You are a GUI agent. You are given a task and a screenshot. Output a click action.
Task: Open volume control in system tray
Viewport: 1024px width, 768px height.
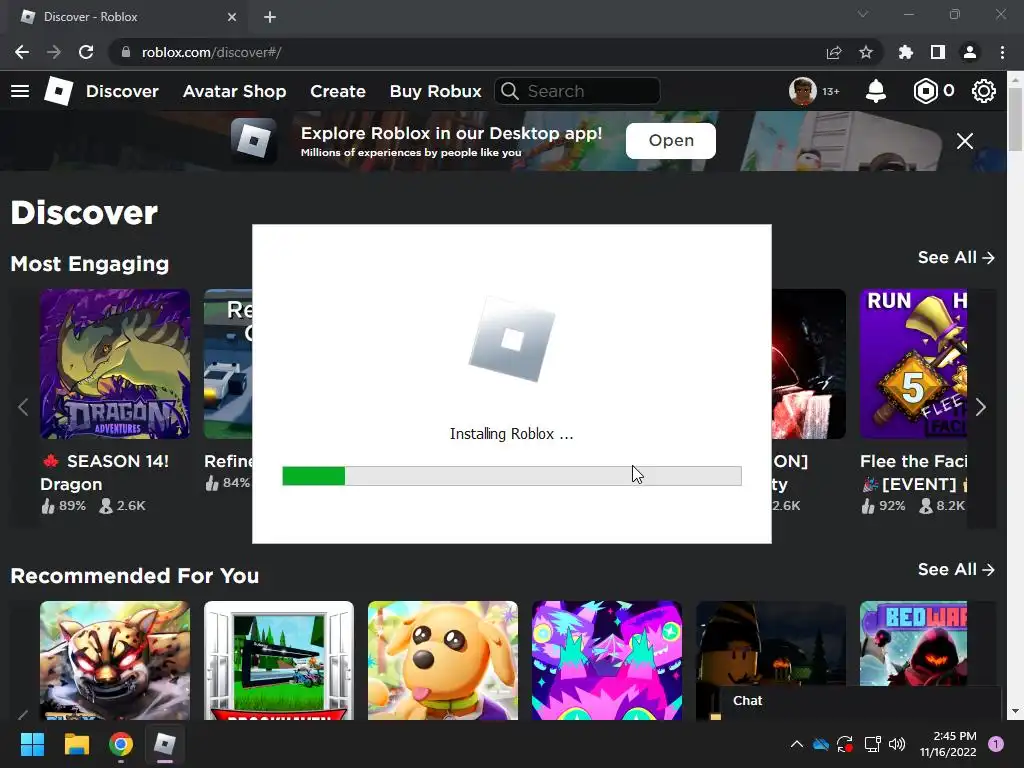(897, 743)
